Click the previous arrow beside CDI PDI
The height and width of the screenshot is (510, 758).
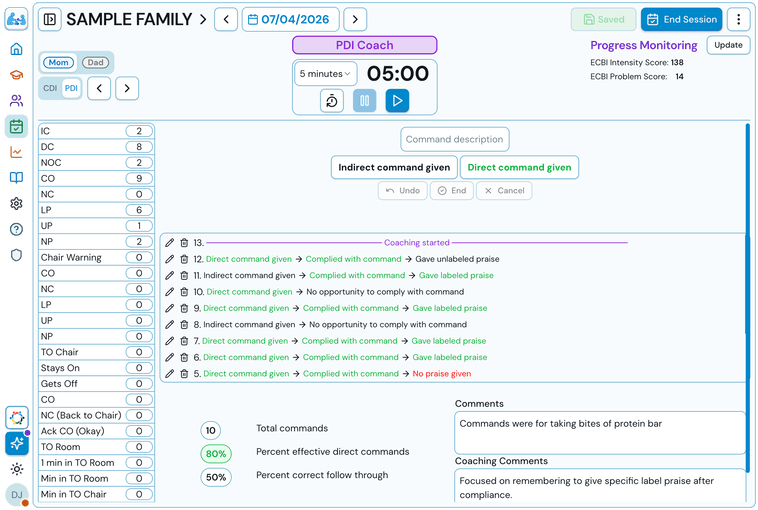pyautogui.click(x=99, y=88)
